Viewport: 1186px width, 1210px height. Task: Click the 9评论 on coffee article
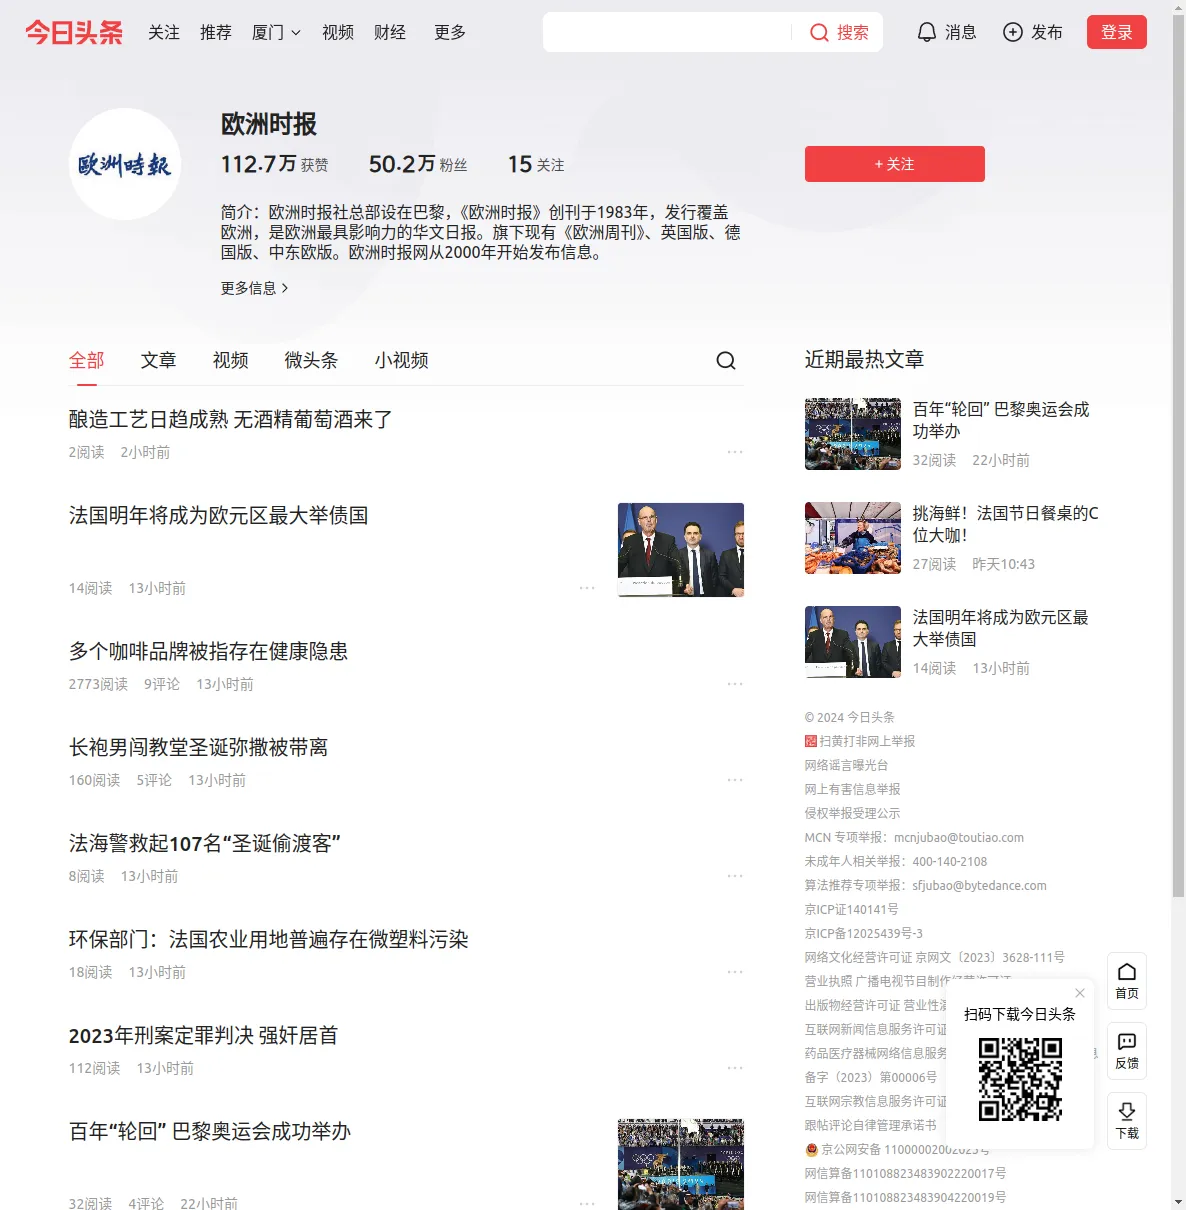(x=162, y=684)
